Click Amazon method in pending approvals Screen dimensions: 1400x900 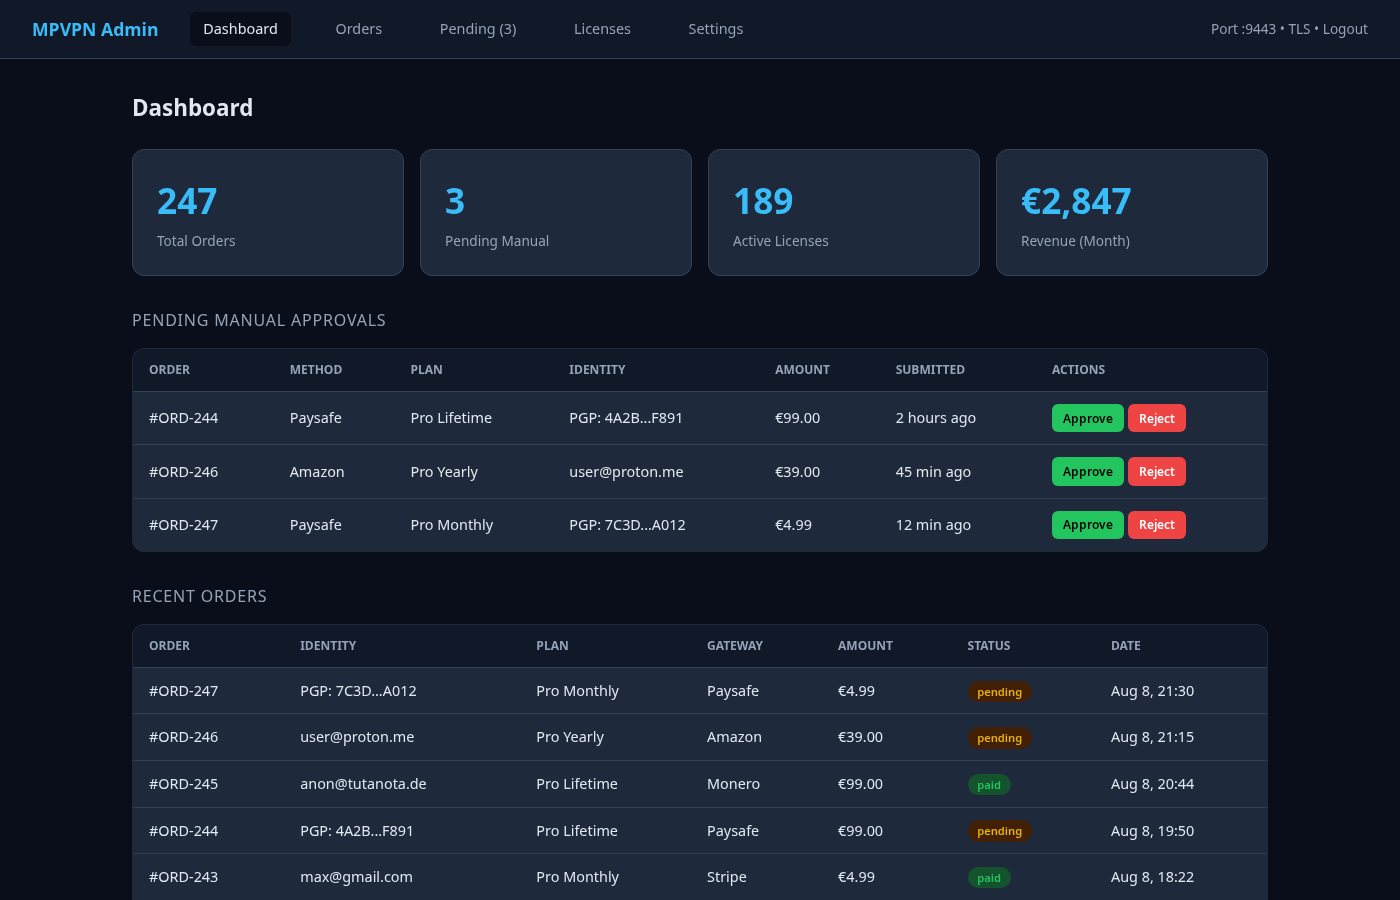click(x=317, y=472)
